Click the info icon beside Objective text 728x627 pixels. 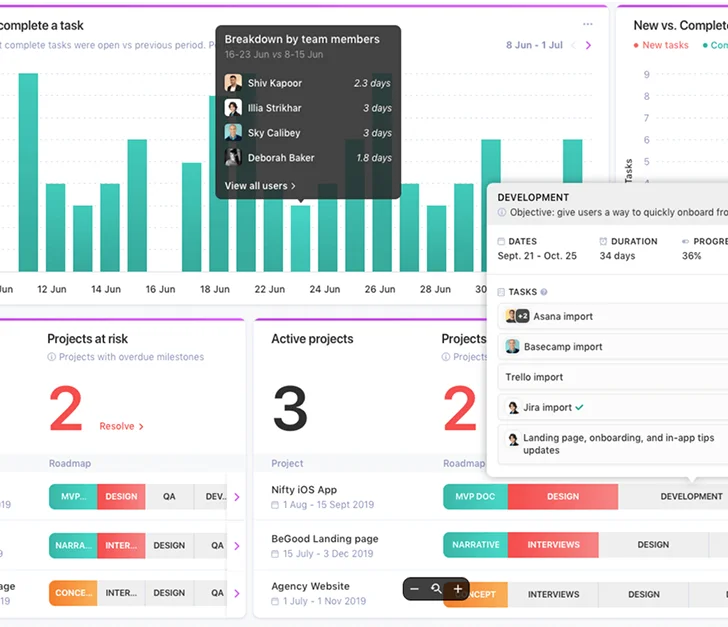click(x=502, y=213)
